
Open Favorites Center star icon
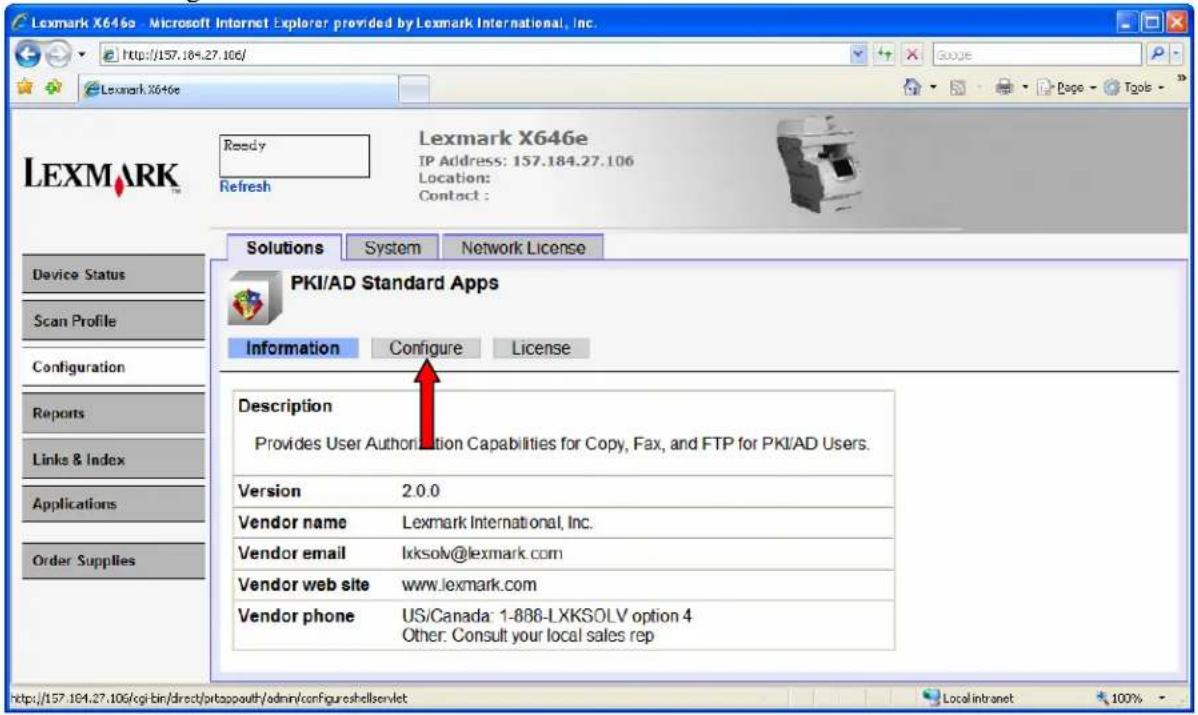pos(25,87)
